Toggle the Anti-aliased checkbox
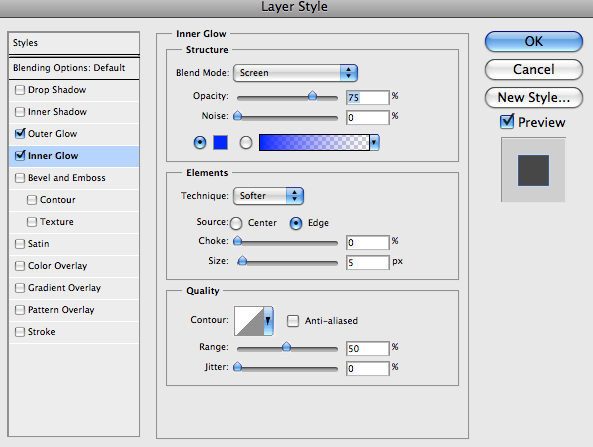593x447 pixels. pyautogui.click(x=293, y=321)
